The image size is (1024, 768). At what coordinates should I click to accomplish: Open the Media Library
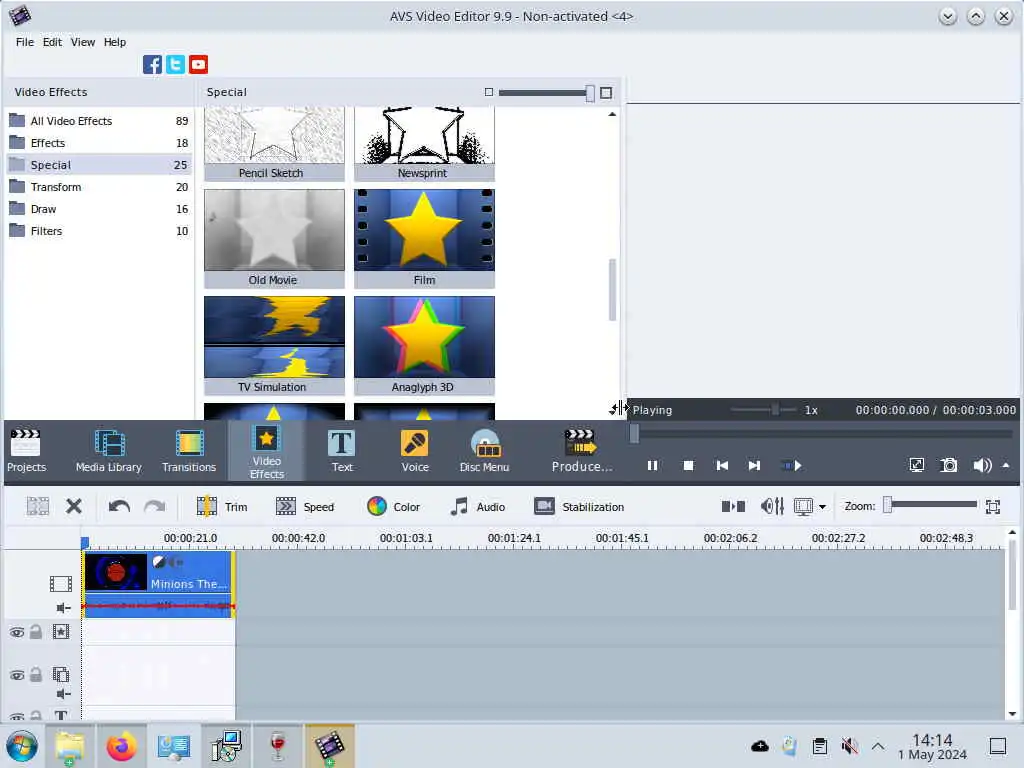[x=108, y=451]
